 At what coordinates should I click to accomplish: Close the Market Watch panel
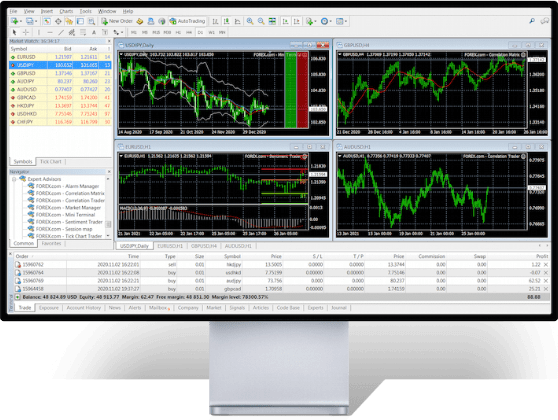[109, 41]
